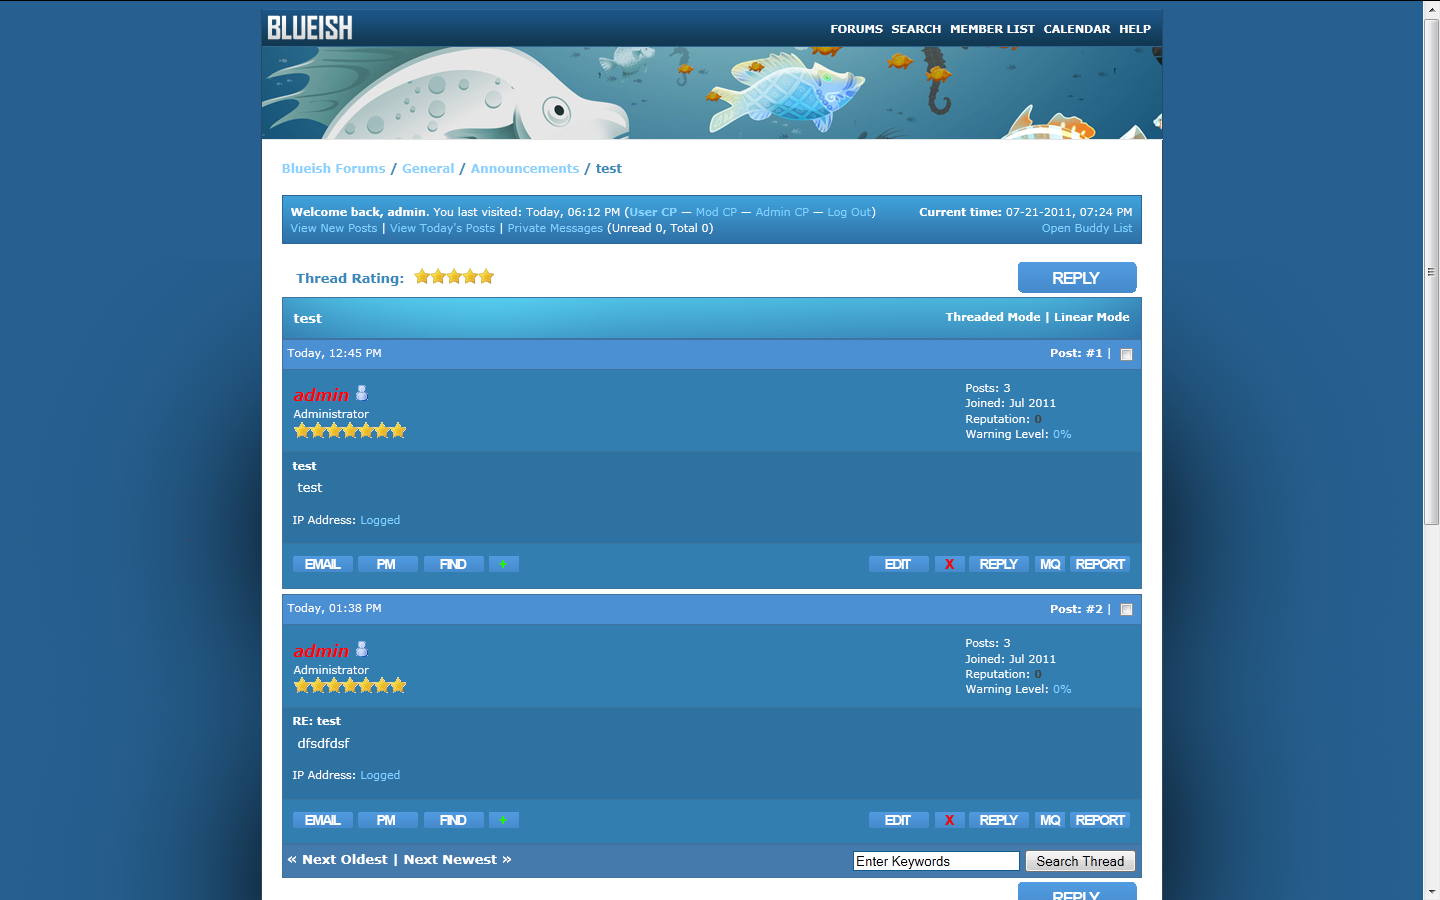Switch to Threaded Mode view
The image size is (1440, 900).
point(992,317)
